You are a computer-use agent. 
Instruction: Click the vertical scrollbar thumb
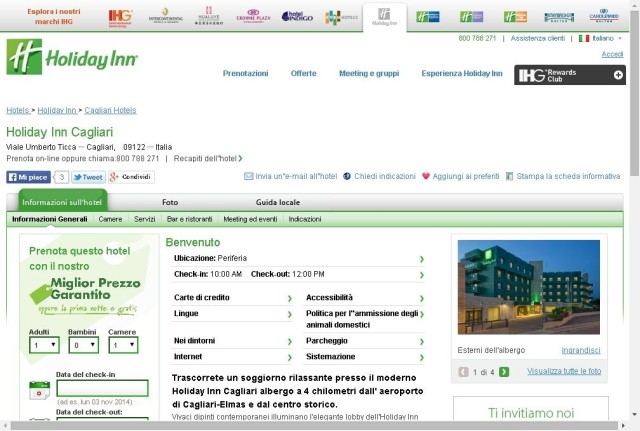tap(635, 92)
